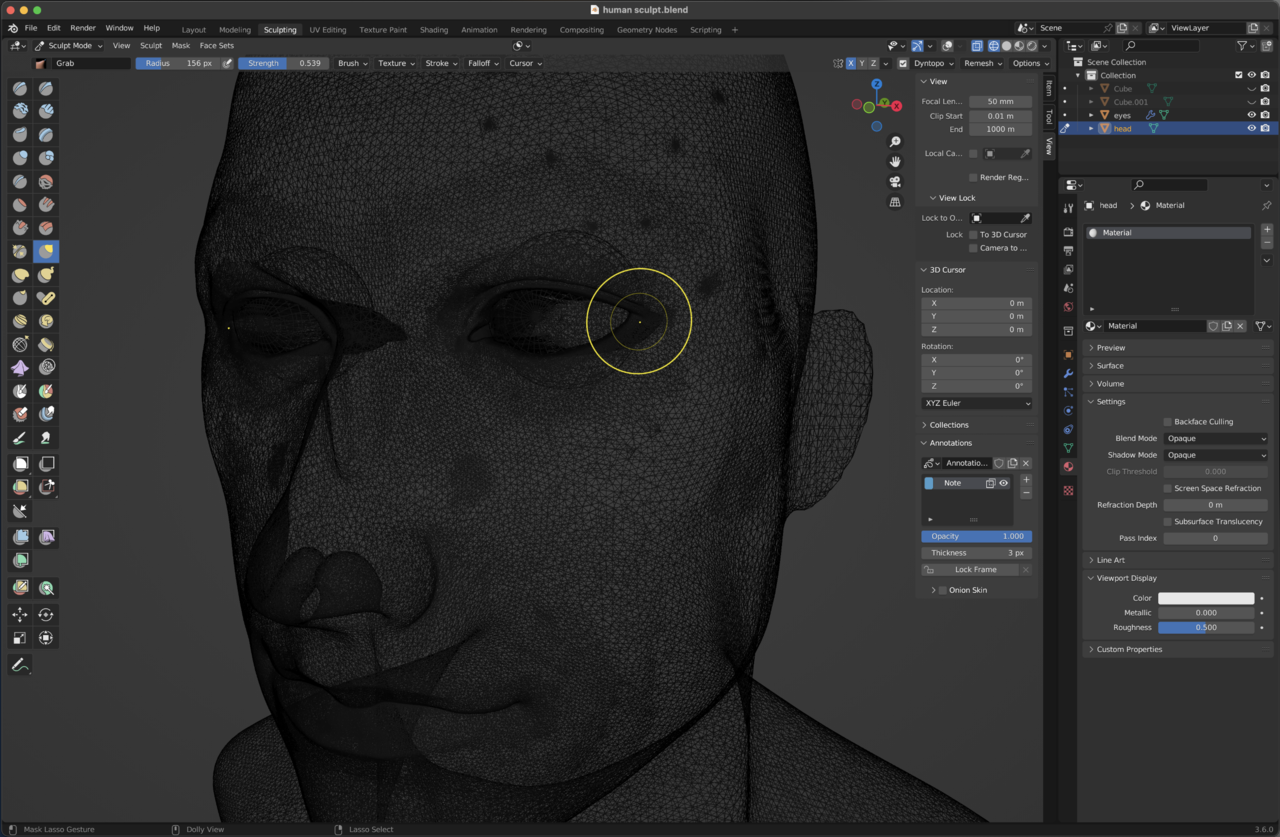Select the Box Mask tool
This screenshot has width=1280, height=837.
click(x=20, y=464)
